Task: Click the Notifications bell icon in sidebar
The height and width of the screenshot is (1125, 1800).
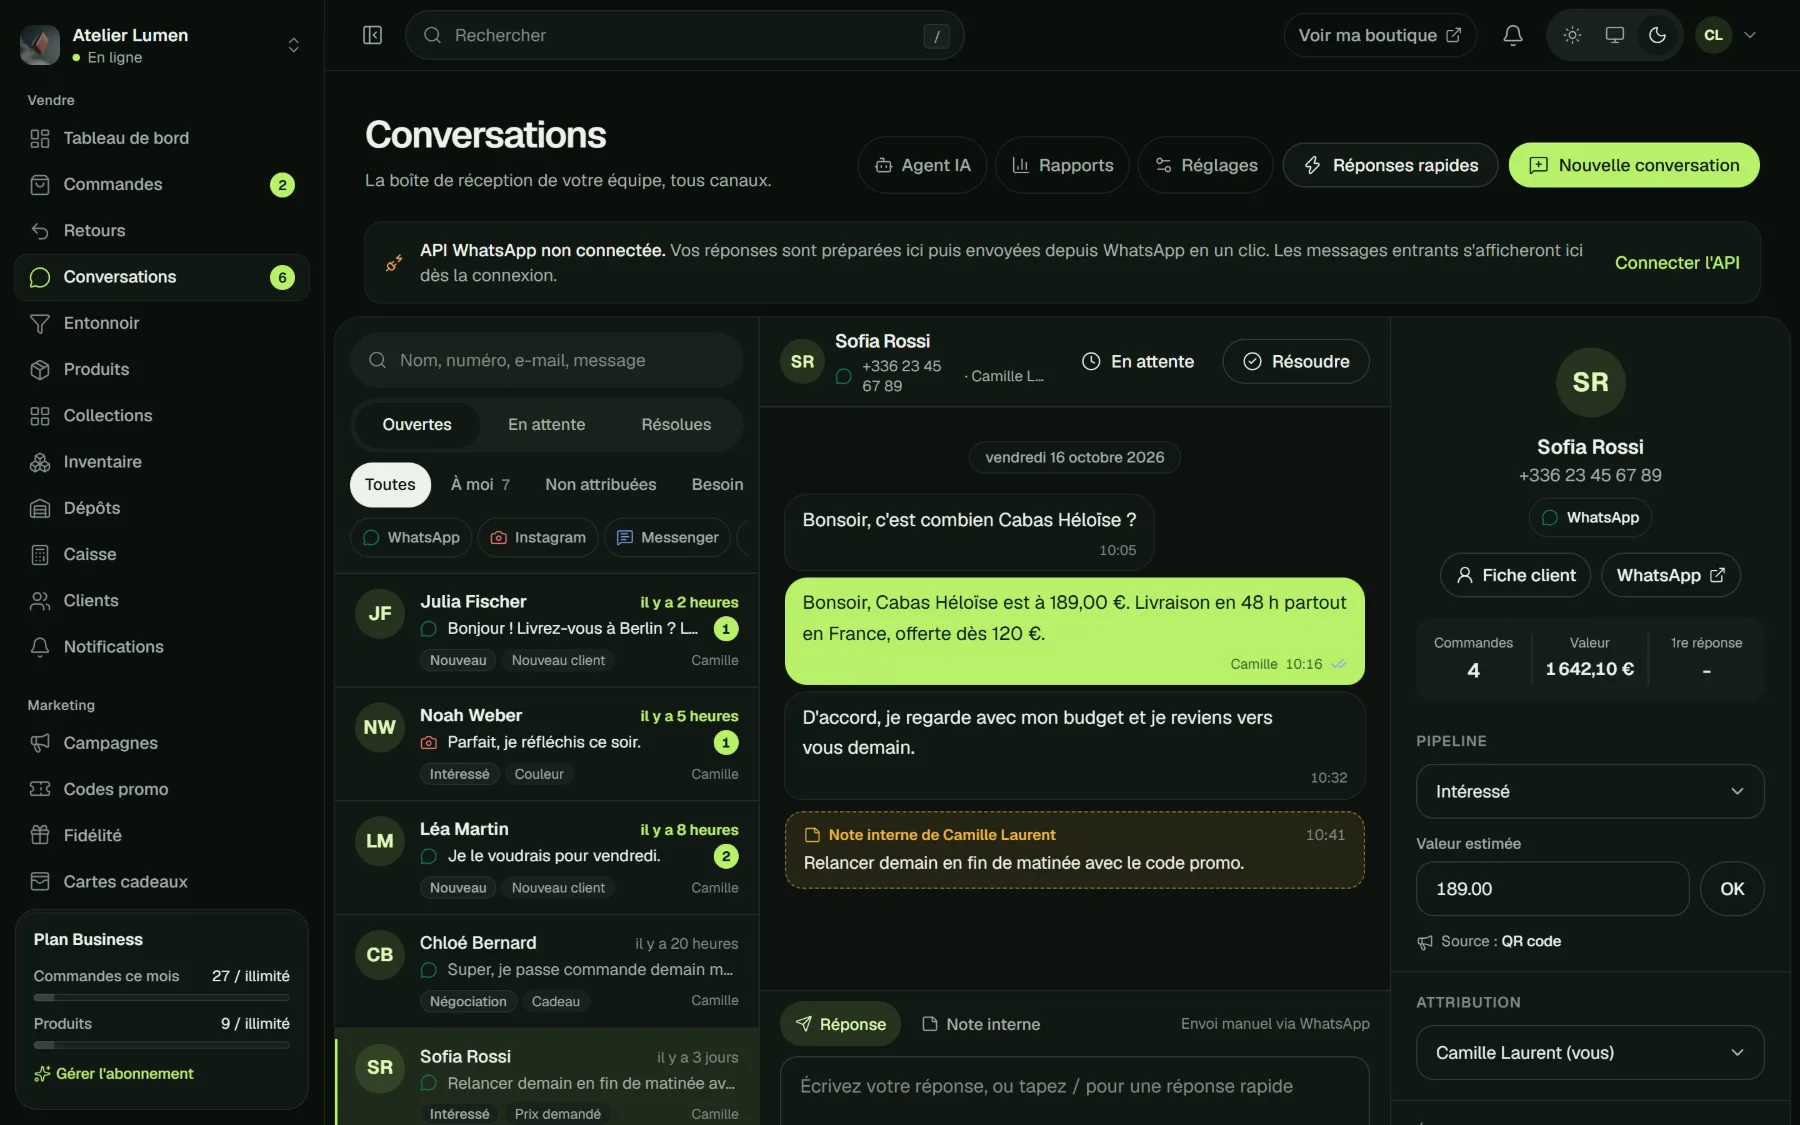Action: [x=40, y=647]
